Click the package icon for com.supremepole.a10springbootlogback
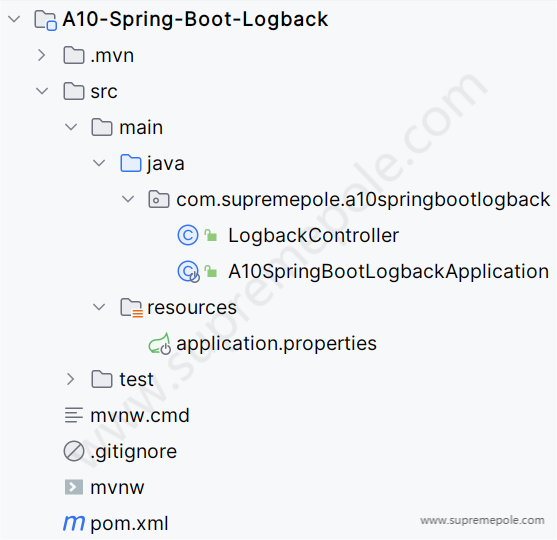This screenshot has height=540, width=557. 158,199
